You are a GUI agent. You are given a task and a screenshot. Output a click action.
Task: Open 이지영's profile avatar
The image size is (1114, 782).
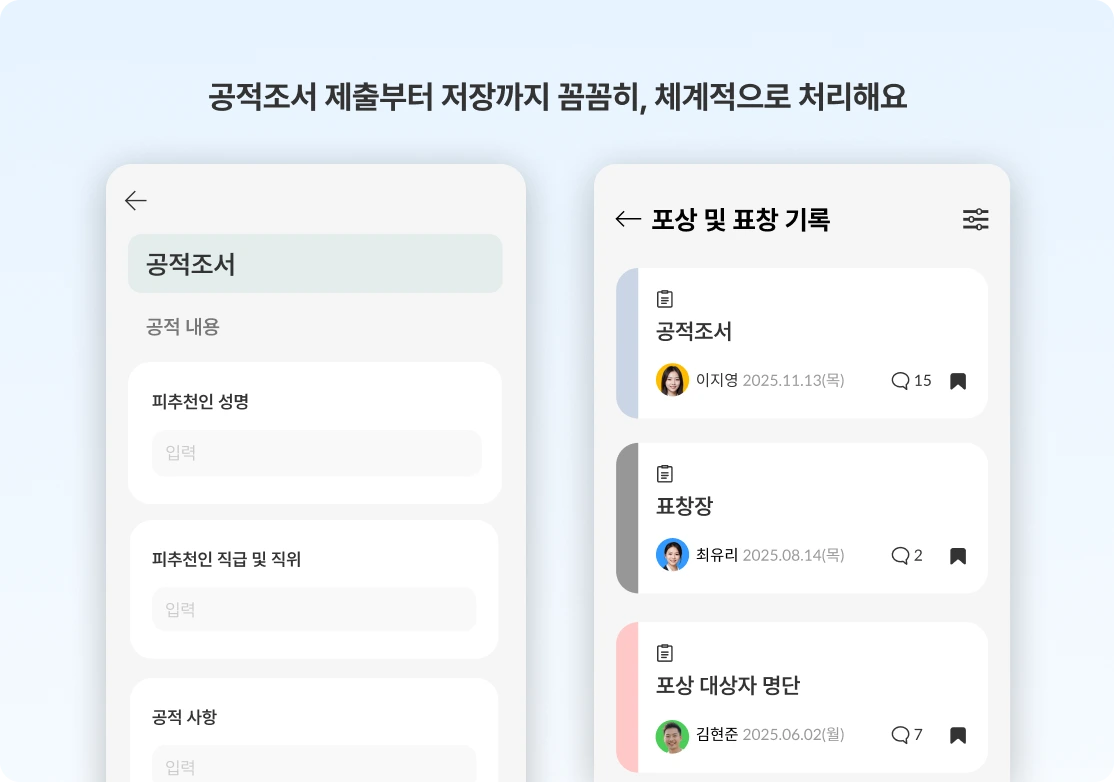pos(672,380)
